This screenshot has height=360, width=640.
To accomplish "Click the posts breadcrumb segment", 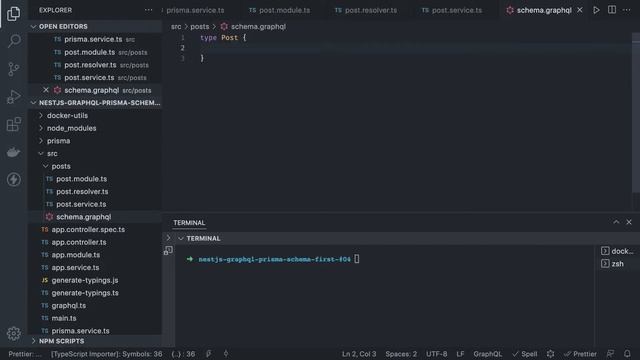I will 200,27.
